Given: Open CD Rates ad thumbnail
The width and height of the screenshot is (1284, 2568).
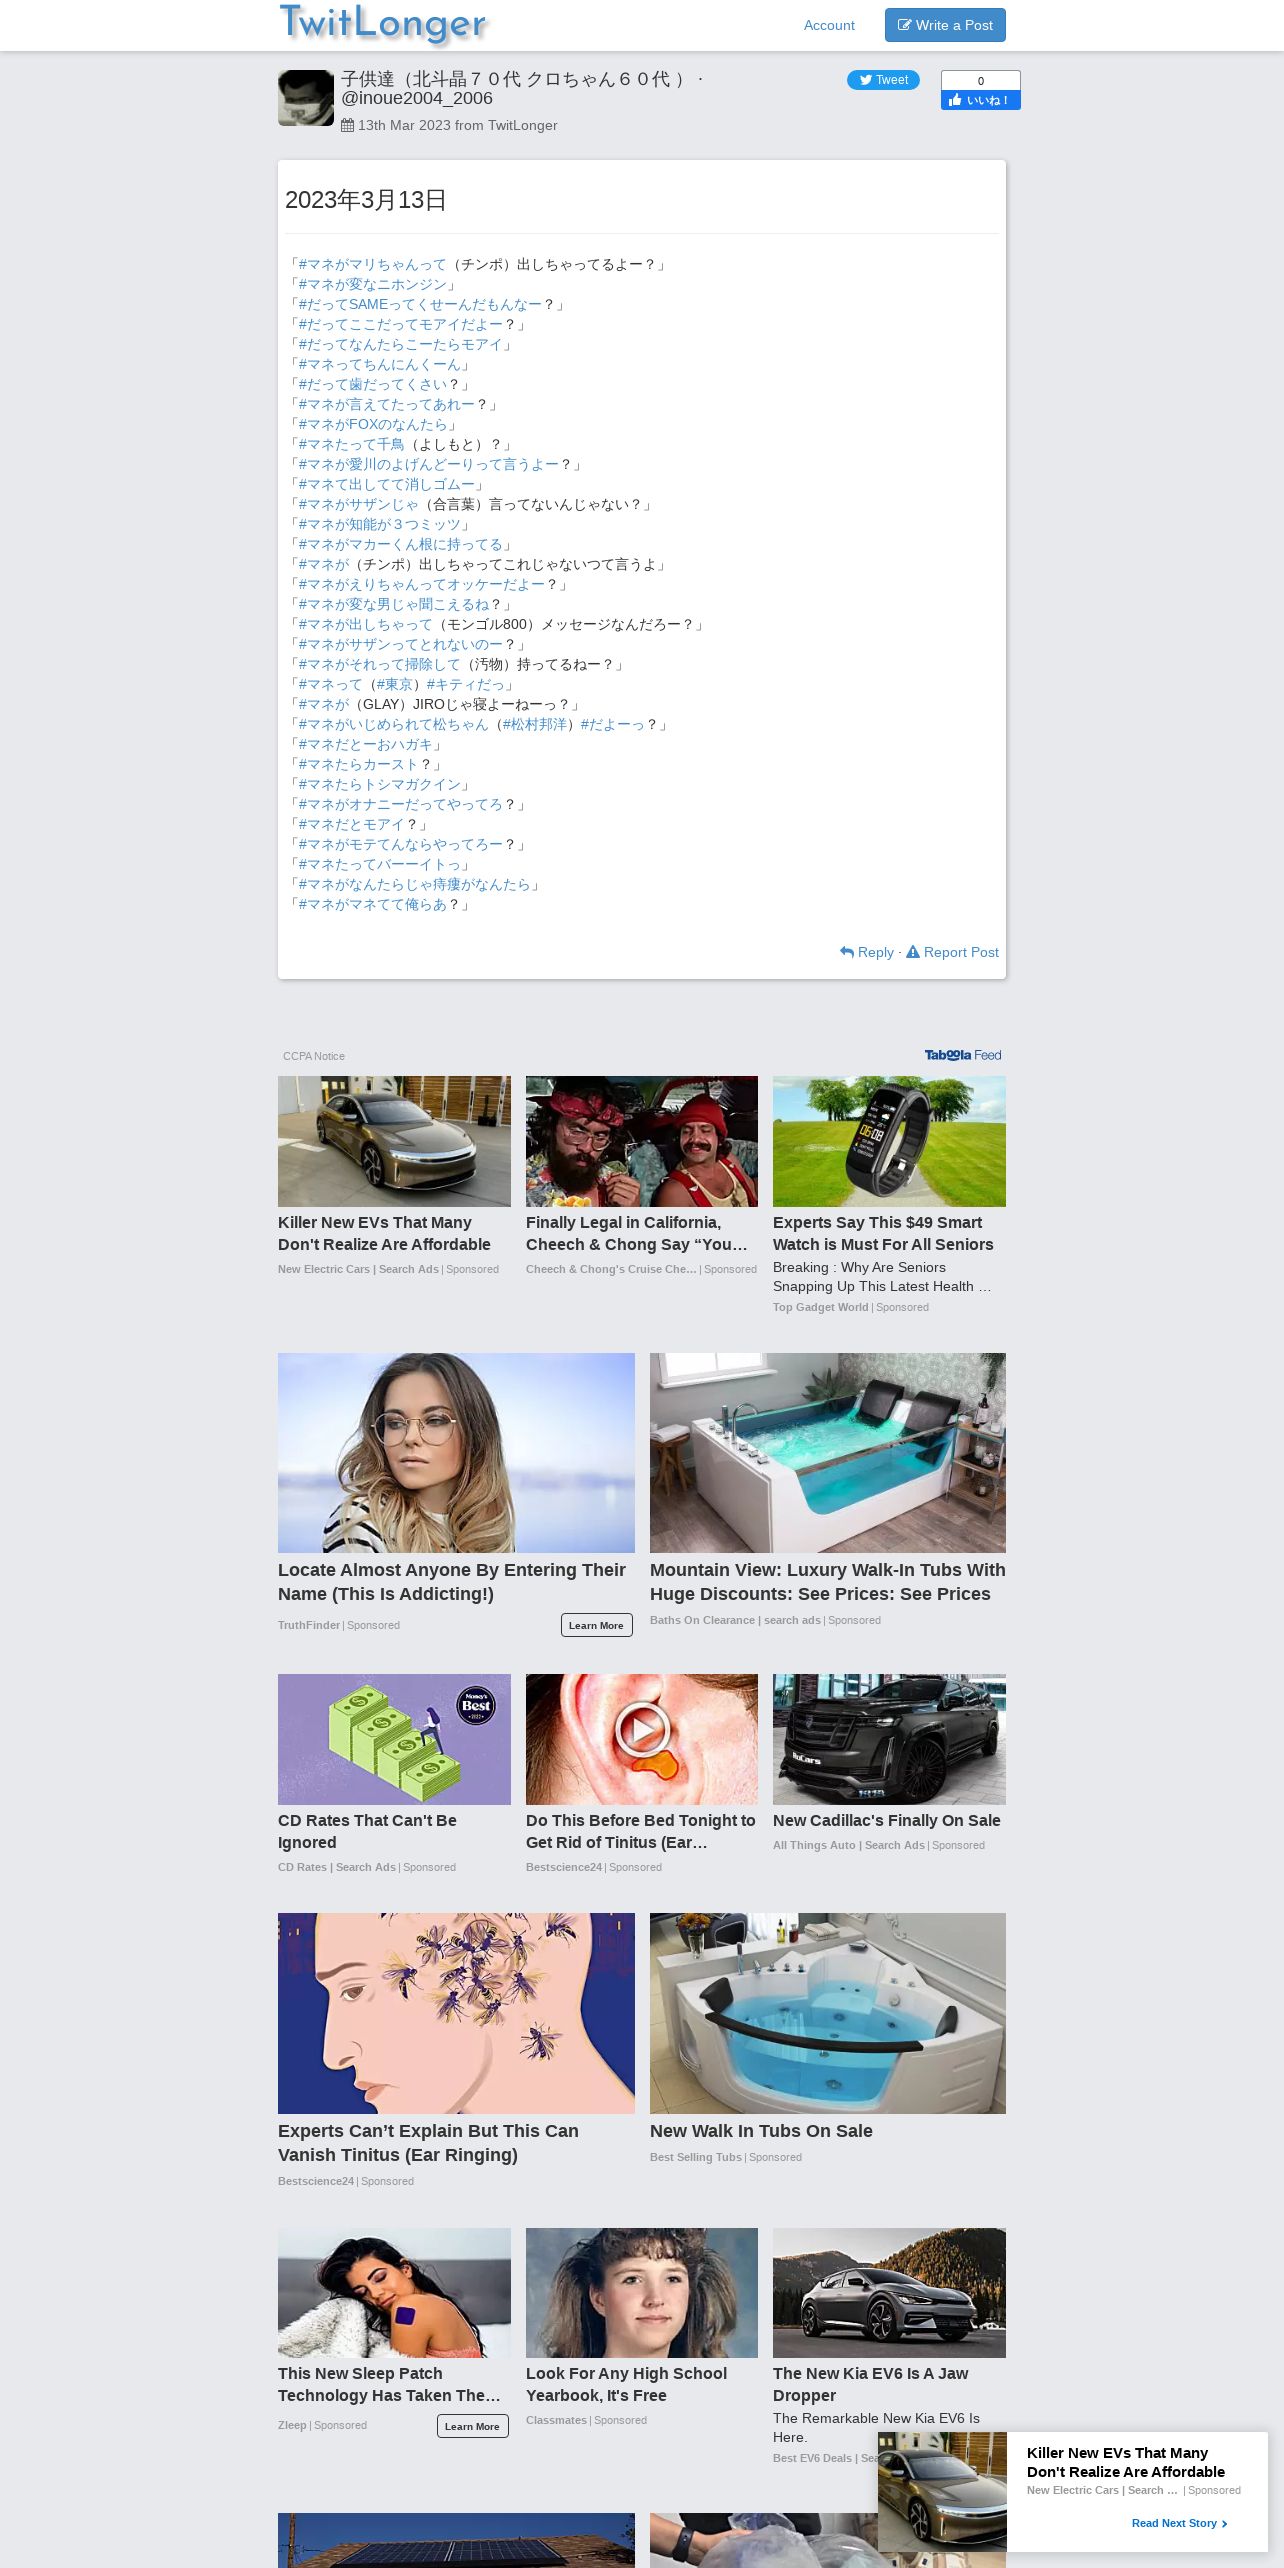Looking at the screenshot, I should click(394, 1739).
